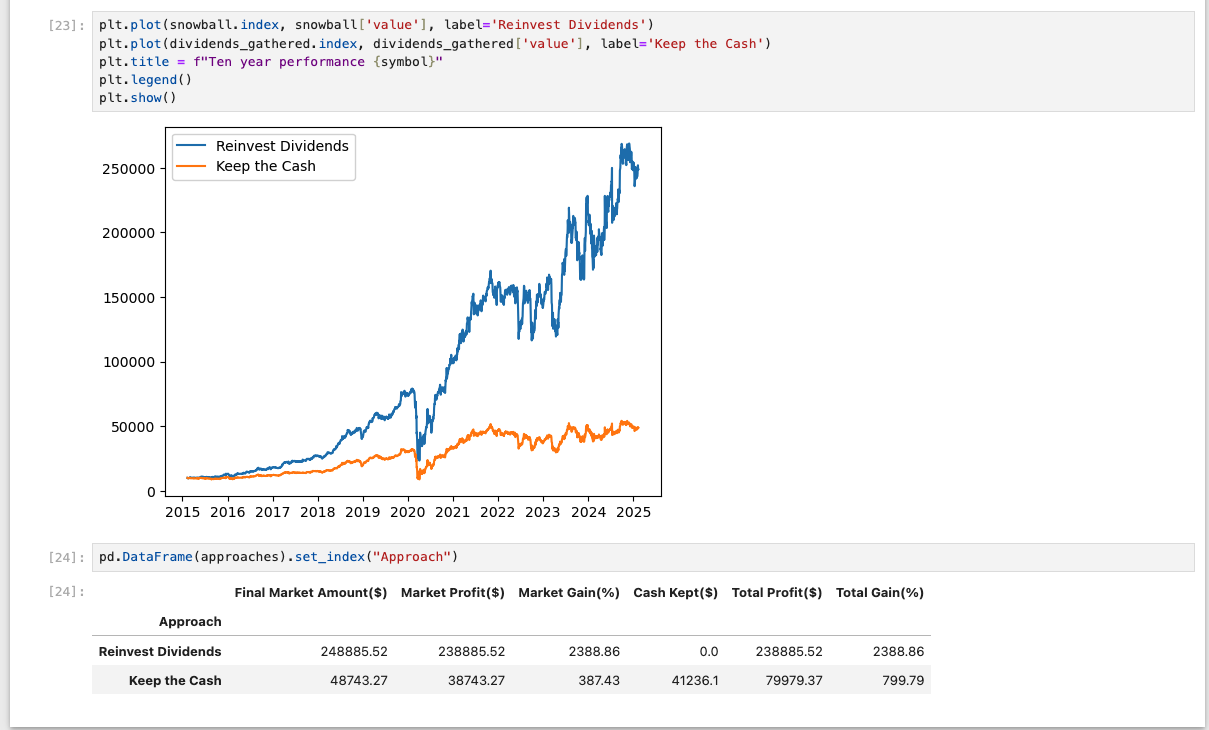Click the 'Market Profit($)' column header
Viewport: 1209px width, 730px height.
pos(452,593)
